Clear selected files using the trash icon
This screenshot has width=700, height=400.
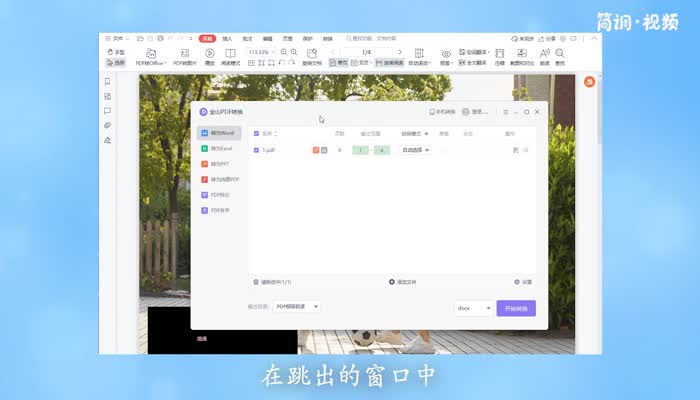(256, 282)
